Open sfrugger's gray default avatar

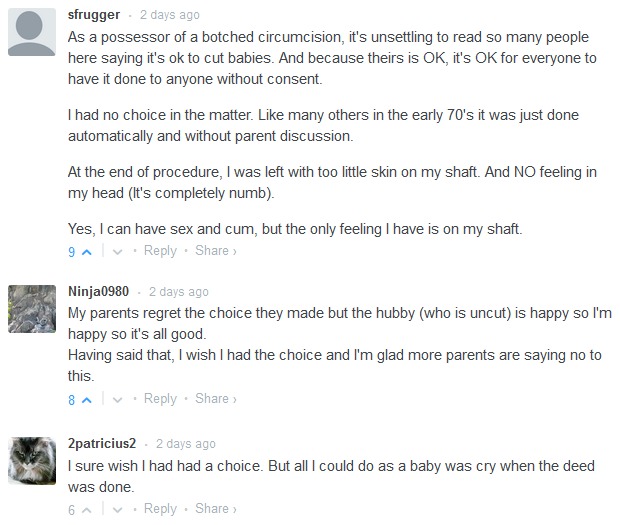31,32
